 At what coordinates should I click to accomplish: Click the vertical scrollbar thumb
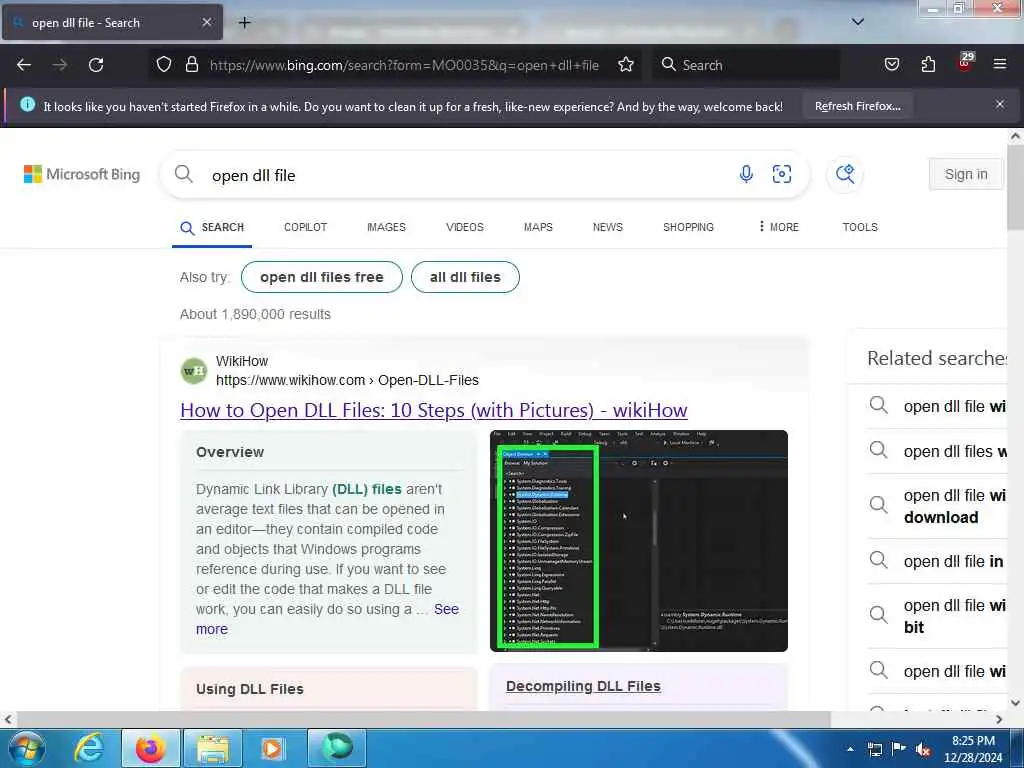(x=1015, y=187)
